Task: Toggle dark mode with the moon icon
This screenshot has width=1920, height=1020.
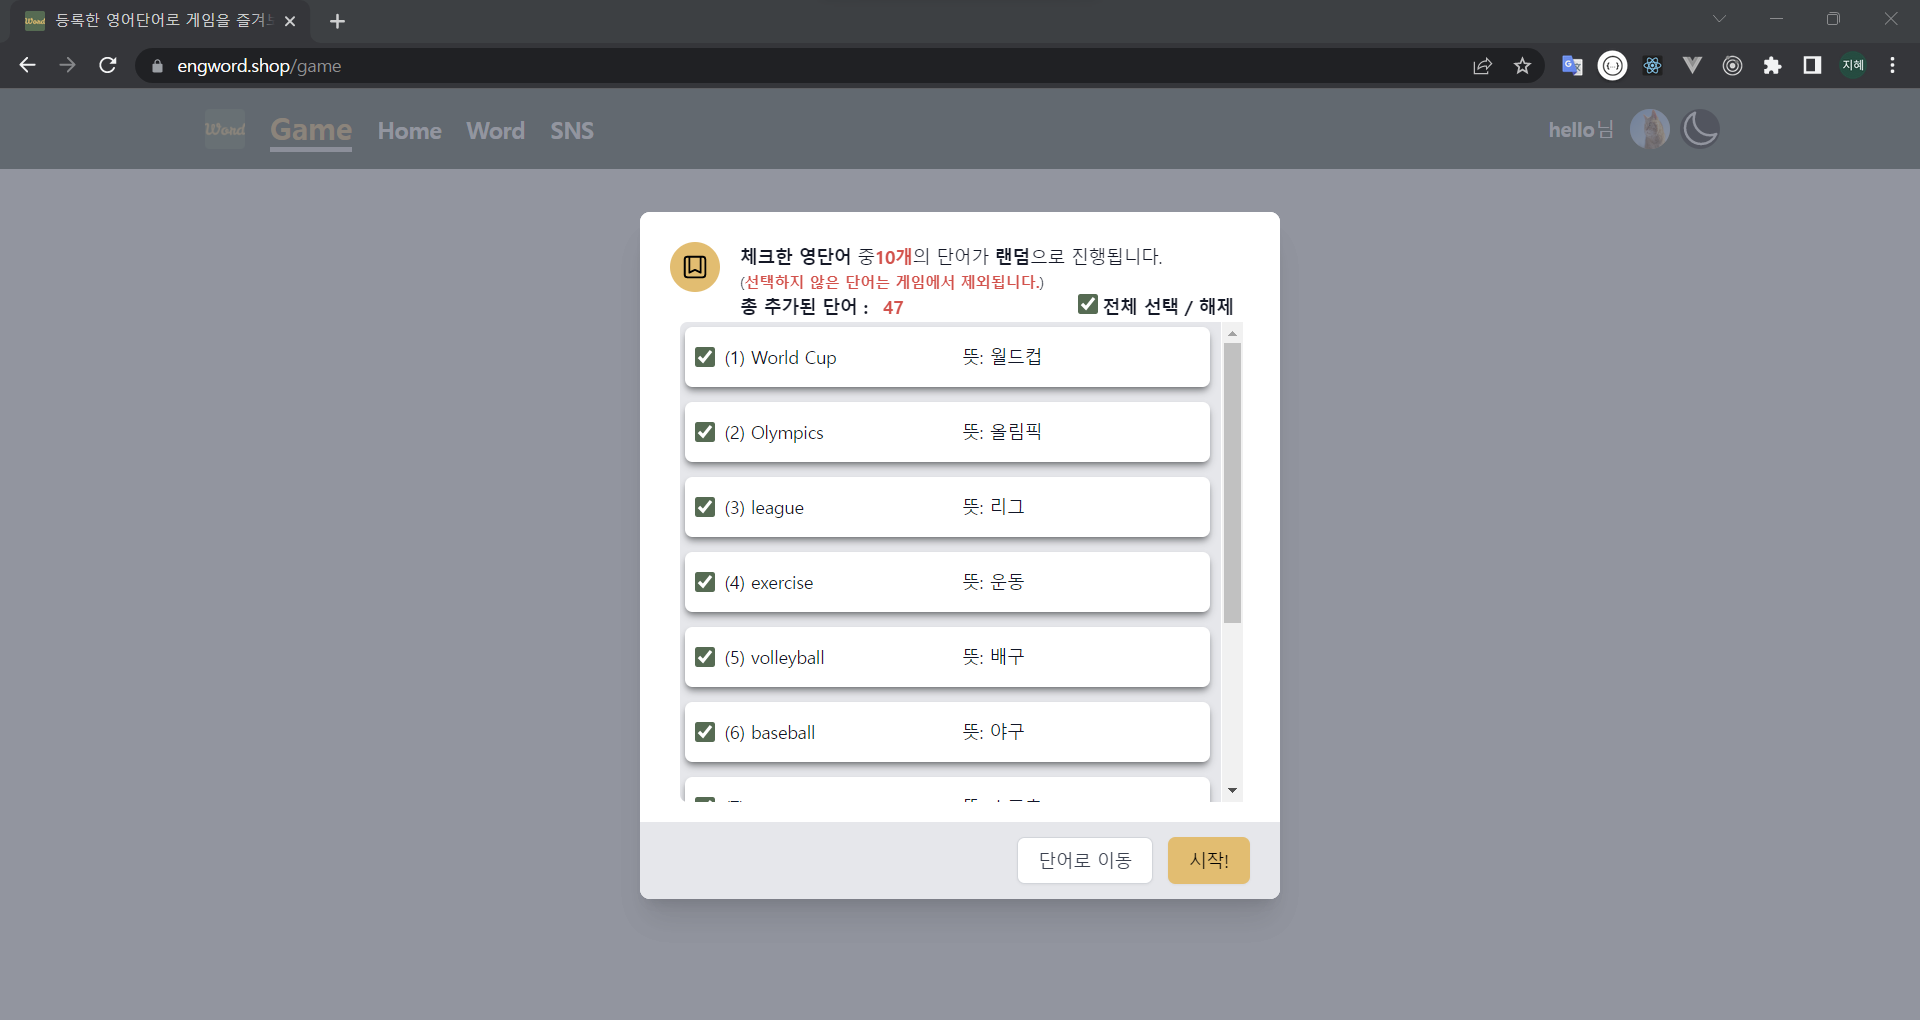Action: 1700,128
